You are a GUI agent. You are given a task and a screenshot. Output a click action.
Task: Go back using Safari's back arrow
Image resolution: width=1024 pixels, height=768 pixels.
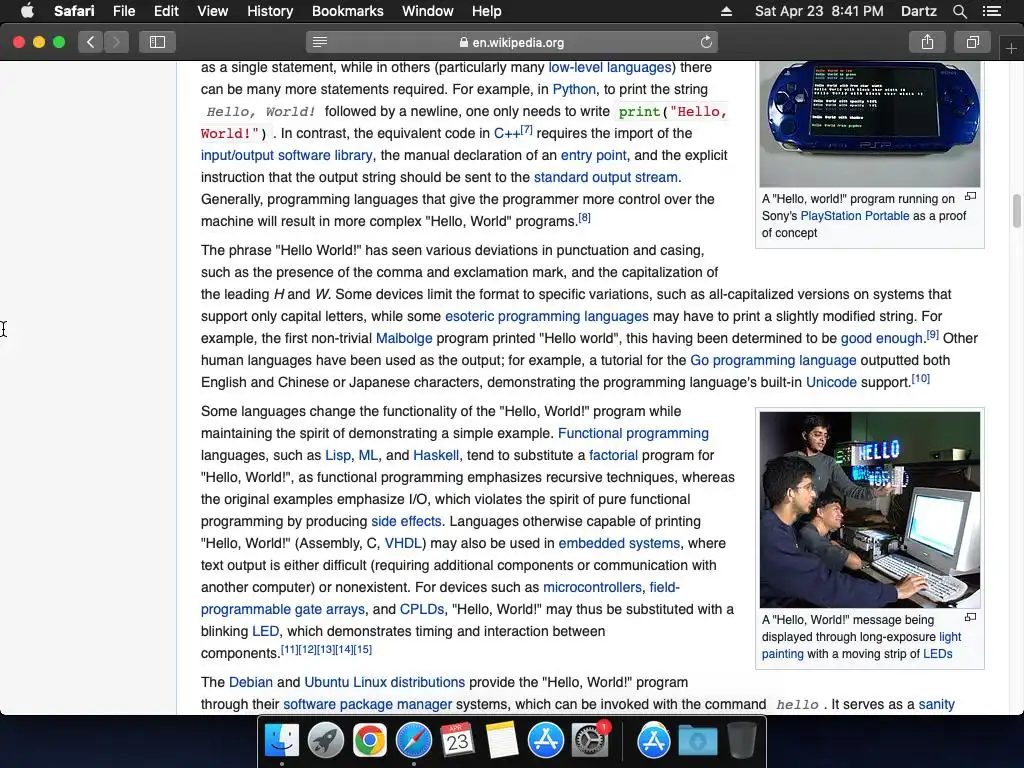pyautogui.click(x=91, y=42)
